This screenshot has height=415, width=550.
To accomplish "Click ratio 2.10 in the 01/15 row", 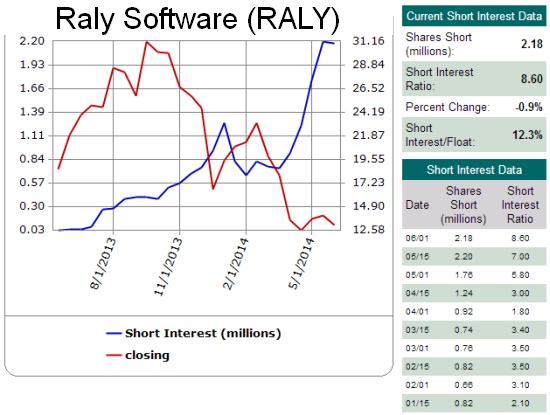I will pos(520,403).
